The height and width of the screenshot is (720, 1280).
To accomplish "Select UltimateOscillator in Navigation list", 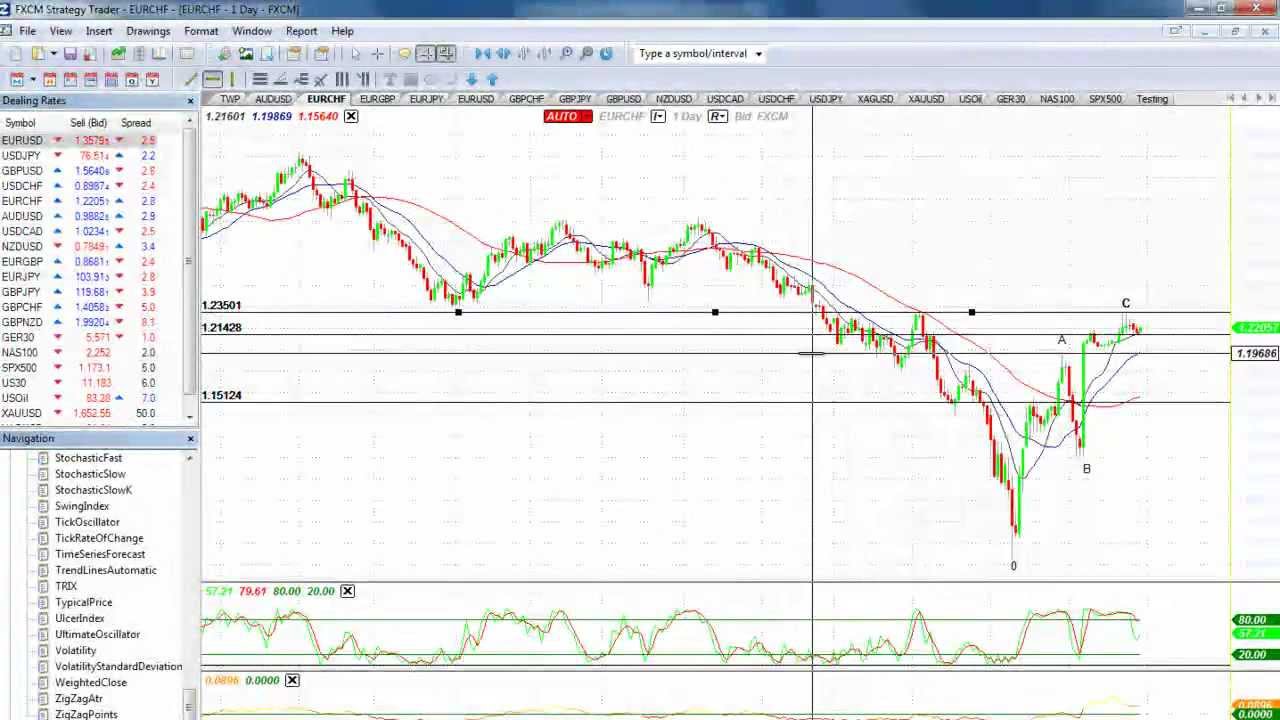I will tap(97, 634).
